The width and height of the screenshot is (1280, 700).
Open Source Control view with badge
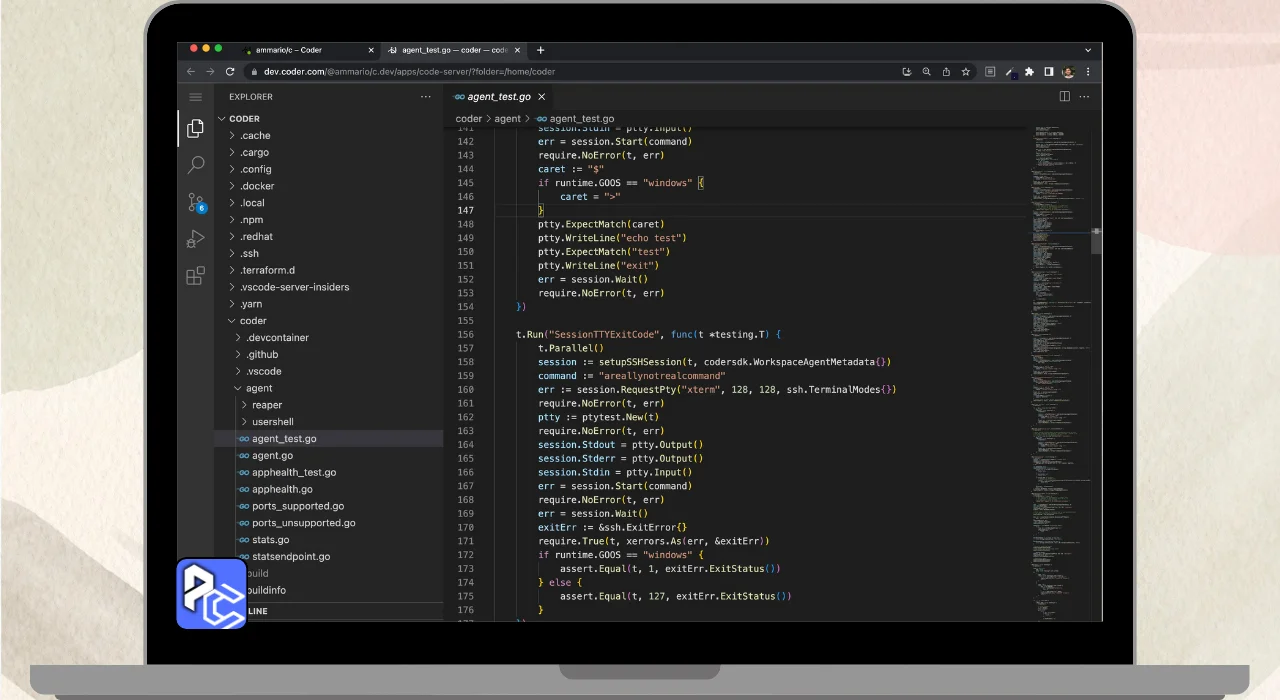pos(196,202)
